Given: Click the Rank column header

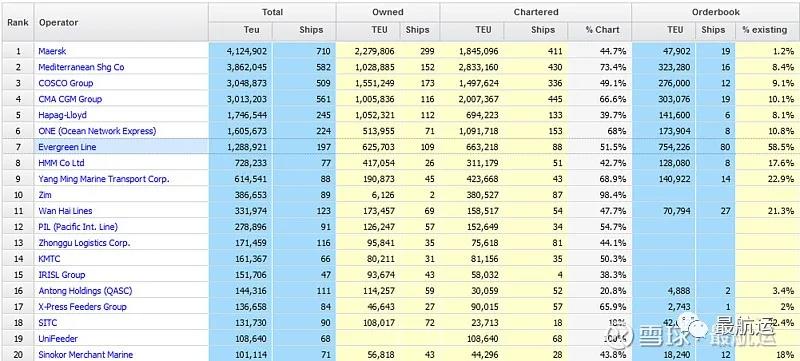Looking at the screenshot, I should (x=18, y=22).
